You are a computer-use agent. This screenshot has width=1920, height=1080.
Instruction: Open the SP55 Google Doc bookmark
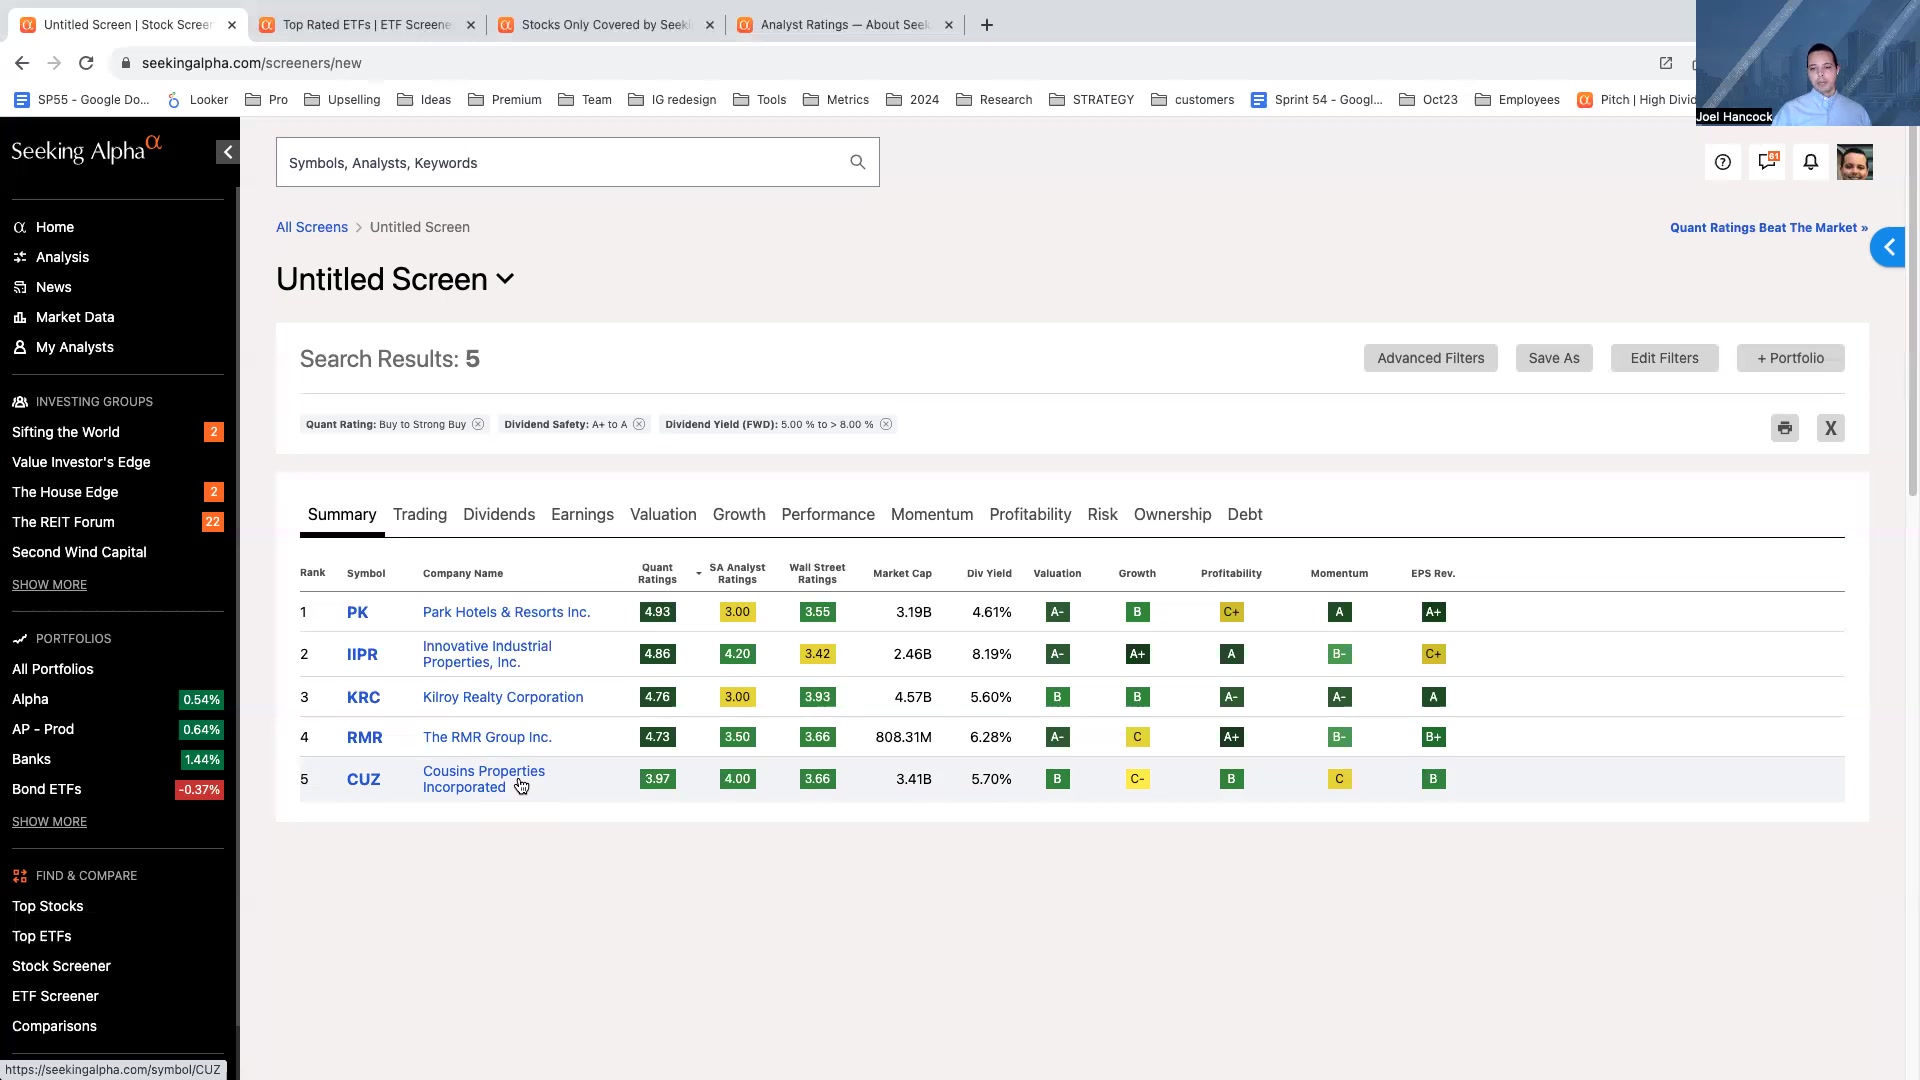tap(82, 100)
